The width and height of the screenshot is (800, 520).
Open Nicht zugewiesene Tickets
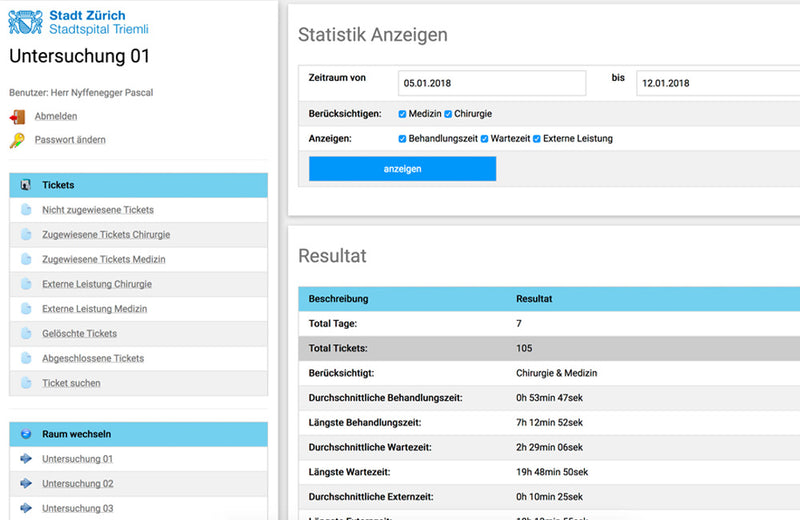click(98, 210)
